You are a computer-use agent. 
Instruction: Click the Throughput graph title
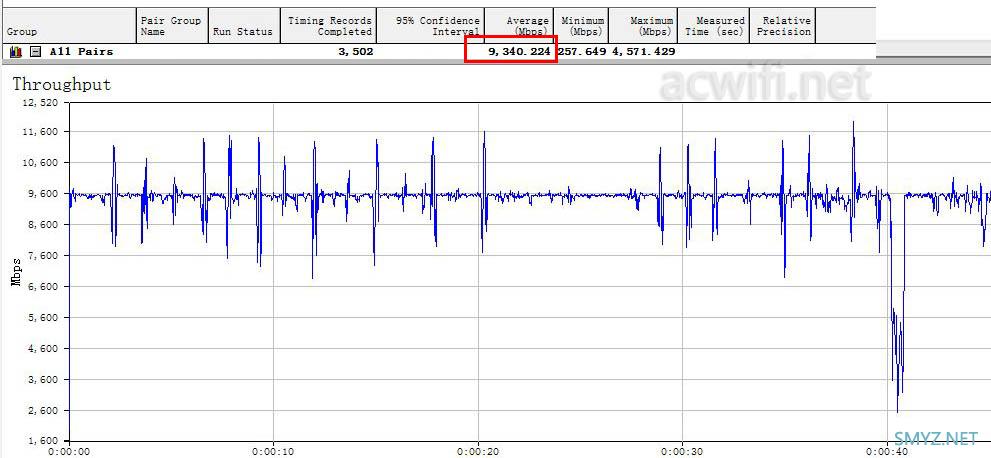click(62, 84)
